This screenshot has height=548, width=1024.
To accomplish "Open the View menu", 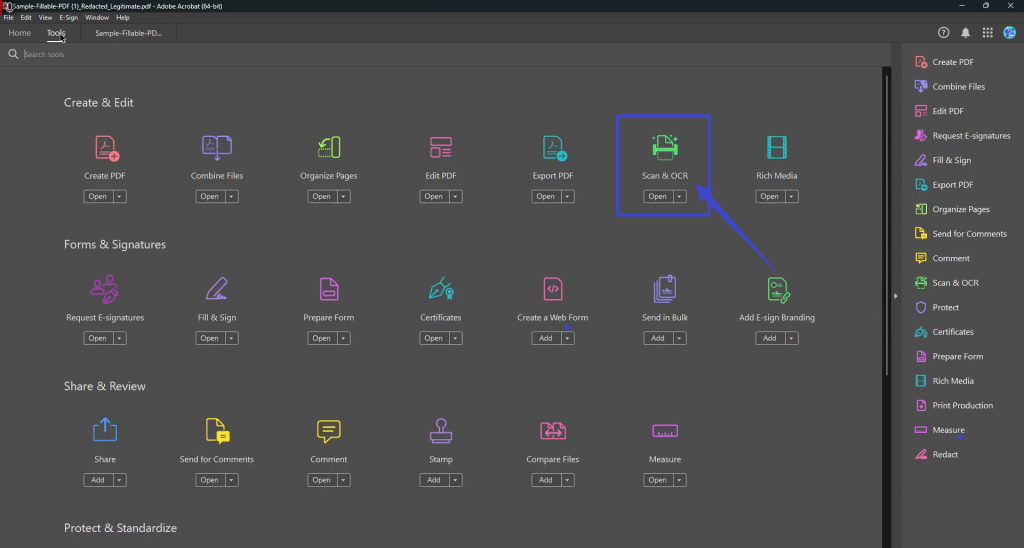I will 45,18.
